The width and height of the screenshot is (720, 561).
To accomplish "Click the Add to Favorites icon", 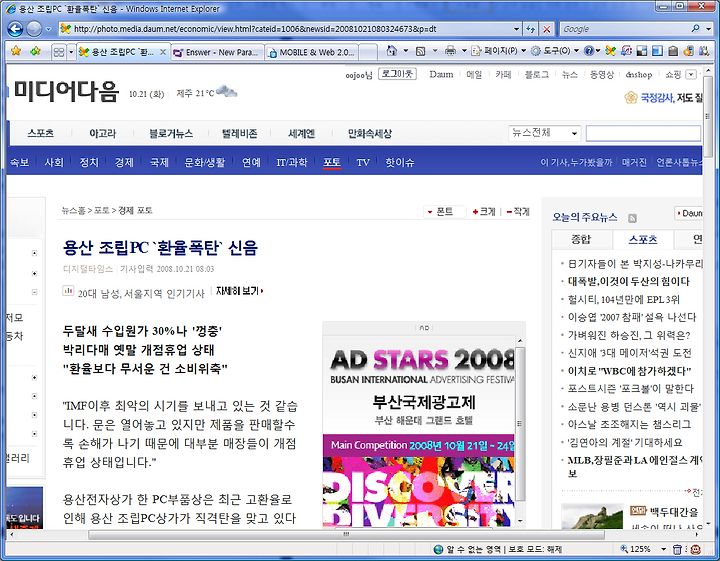I will 35,51.
